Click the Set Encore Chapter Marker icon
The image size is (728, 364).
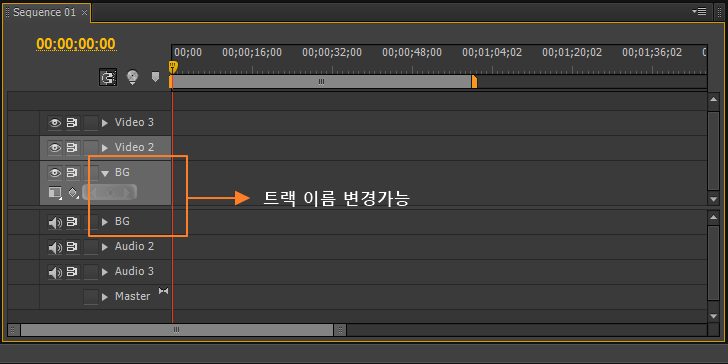coord(133,77)
